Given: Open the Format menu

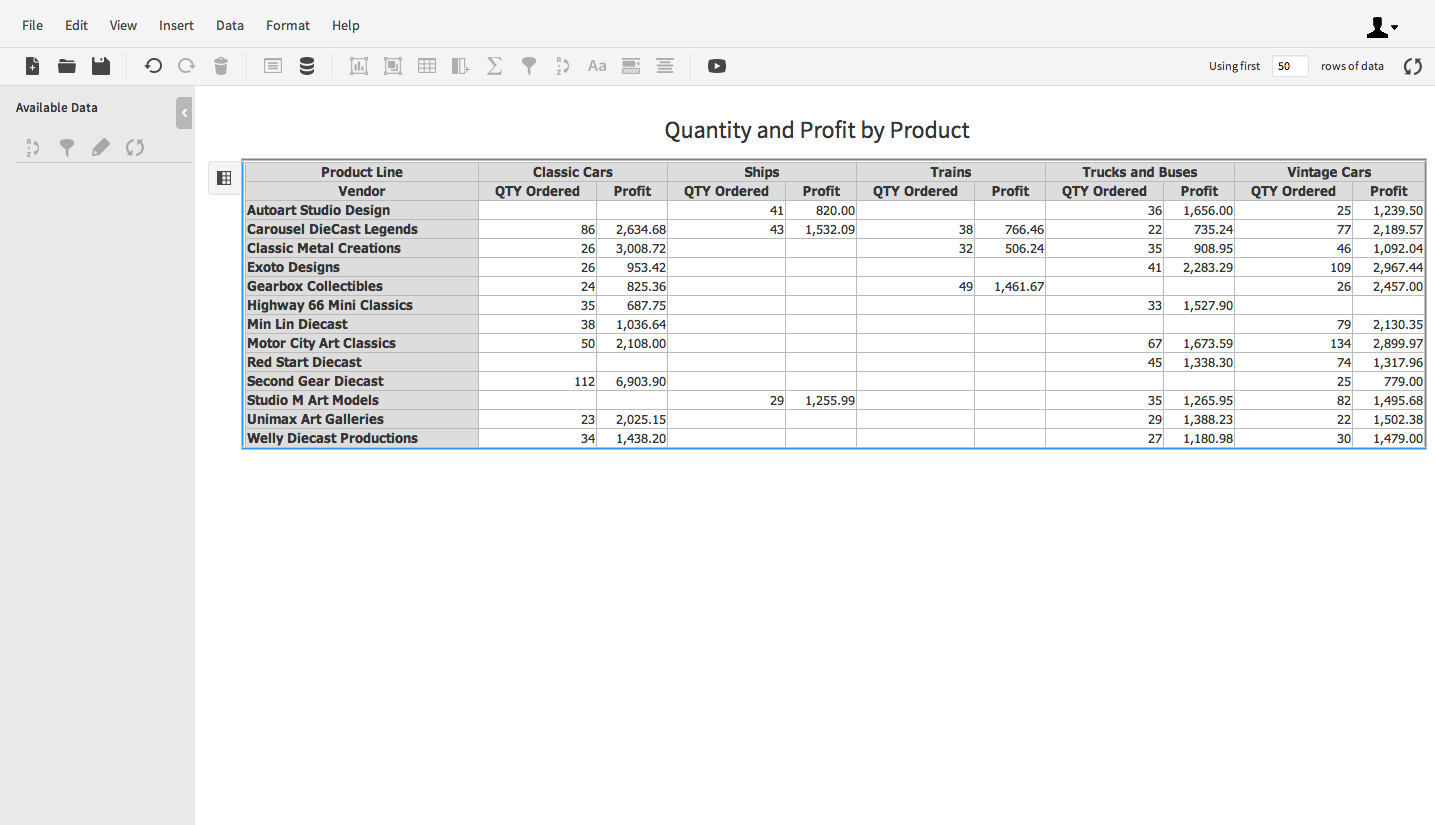Looking at the screenshot, I should pyautogui.click(x=288, y=25).
